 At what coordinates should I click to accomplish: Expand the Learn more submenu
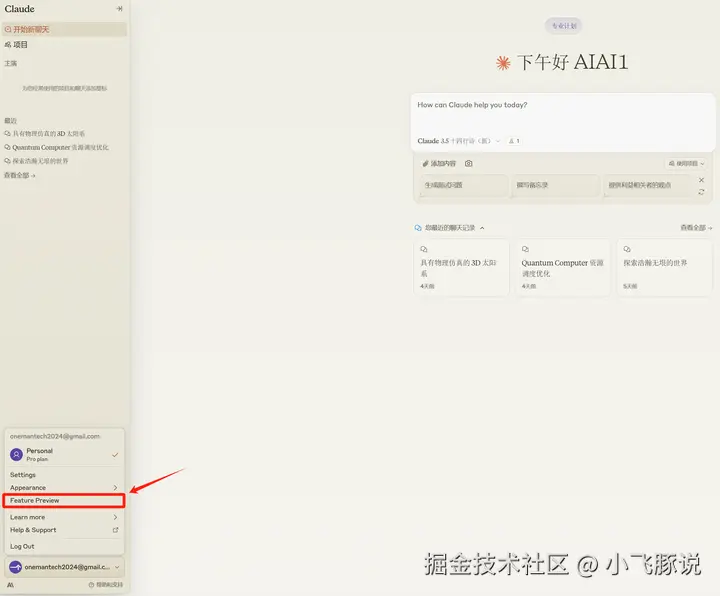point(64,517)
